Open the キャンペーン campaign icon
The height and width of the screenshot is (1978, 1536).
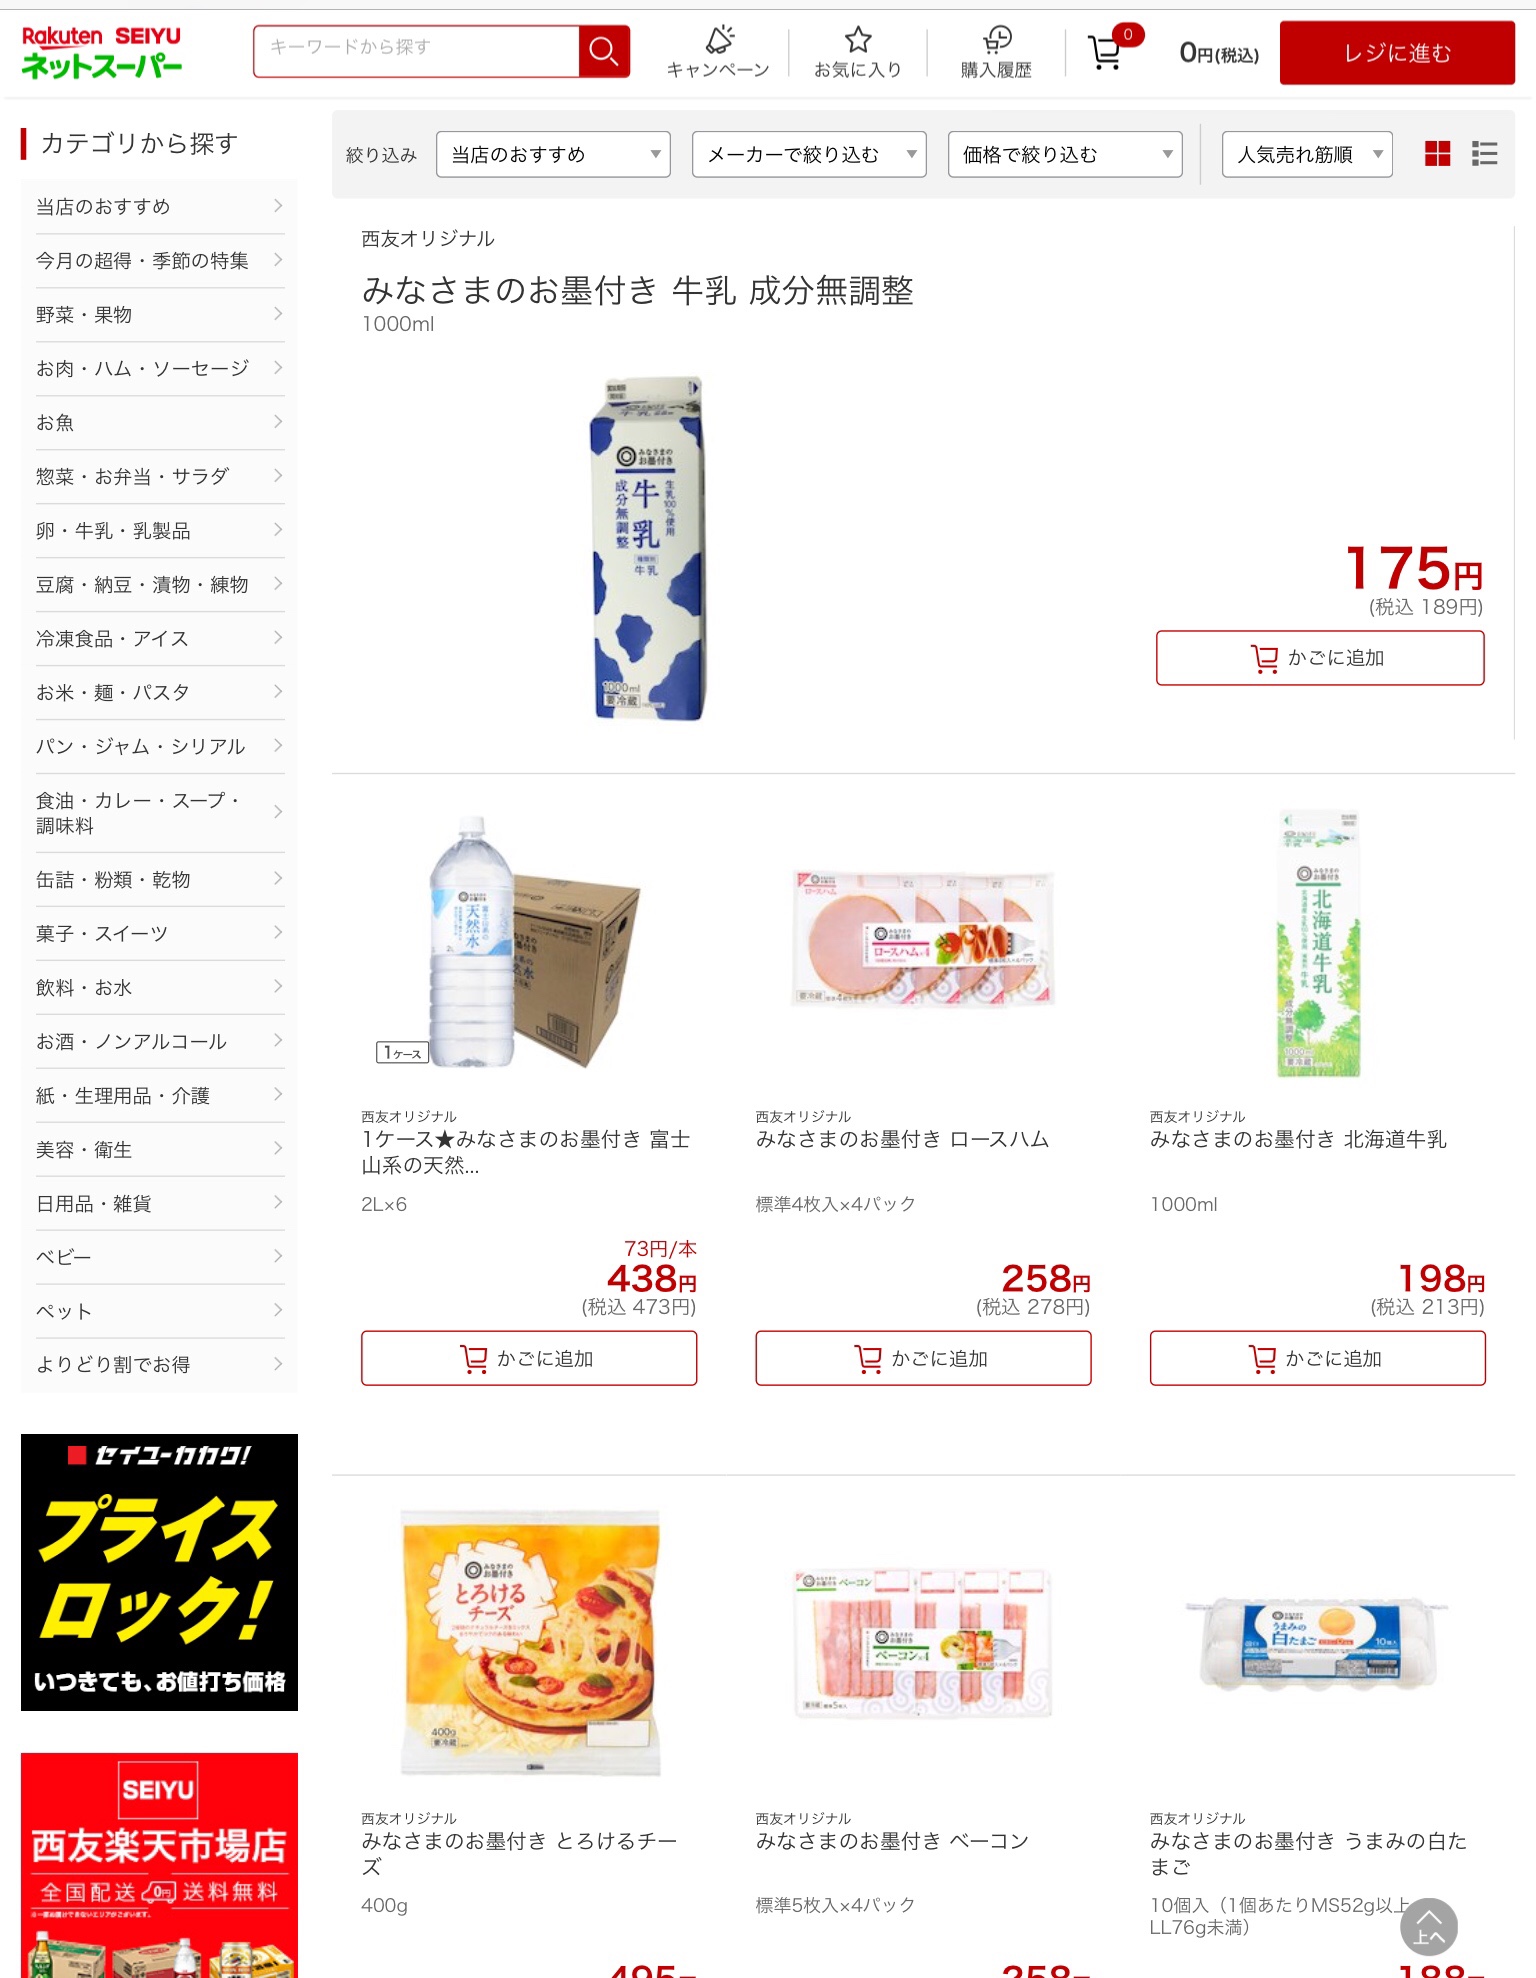click(718, 52)
